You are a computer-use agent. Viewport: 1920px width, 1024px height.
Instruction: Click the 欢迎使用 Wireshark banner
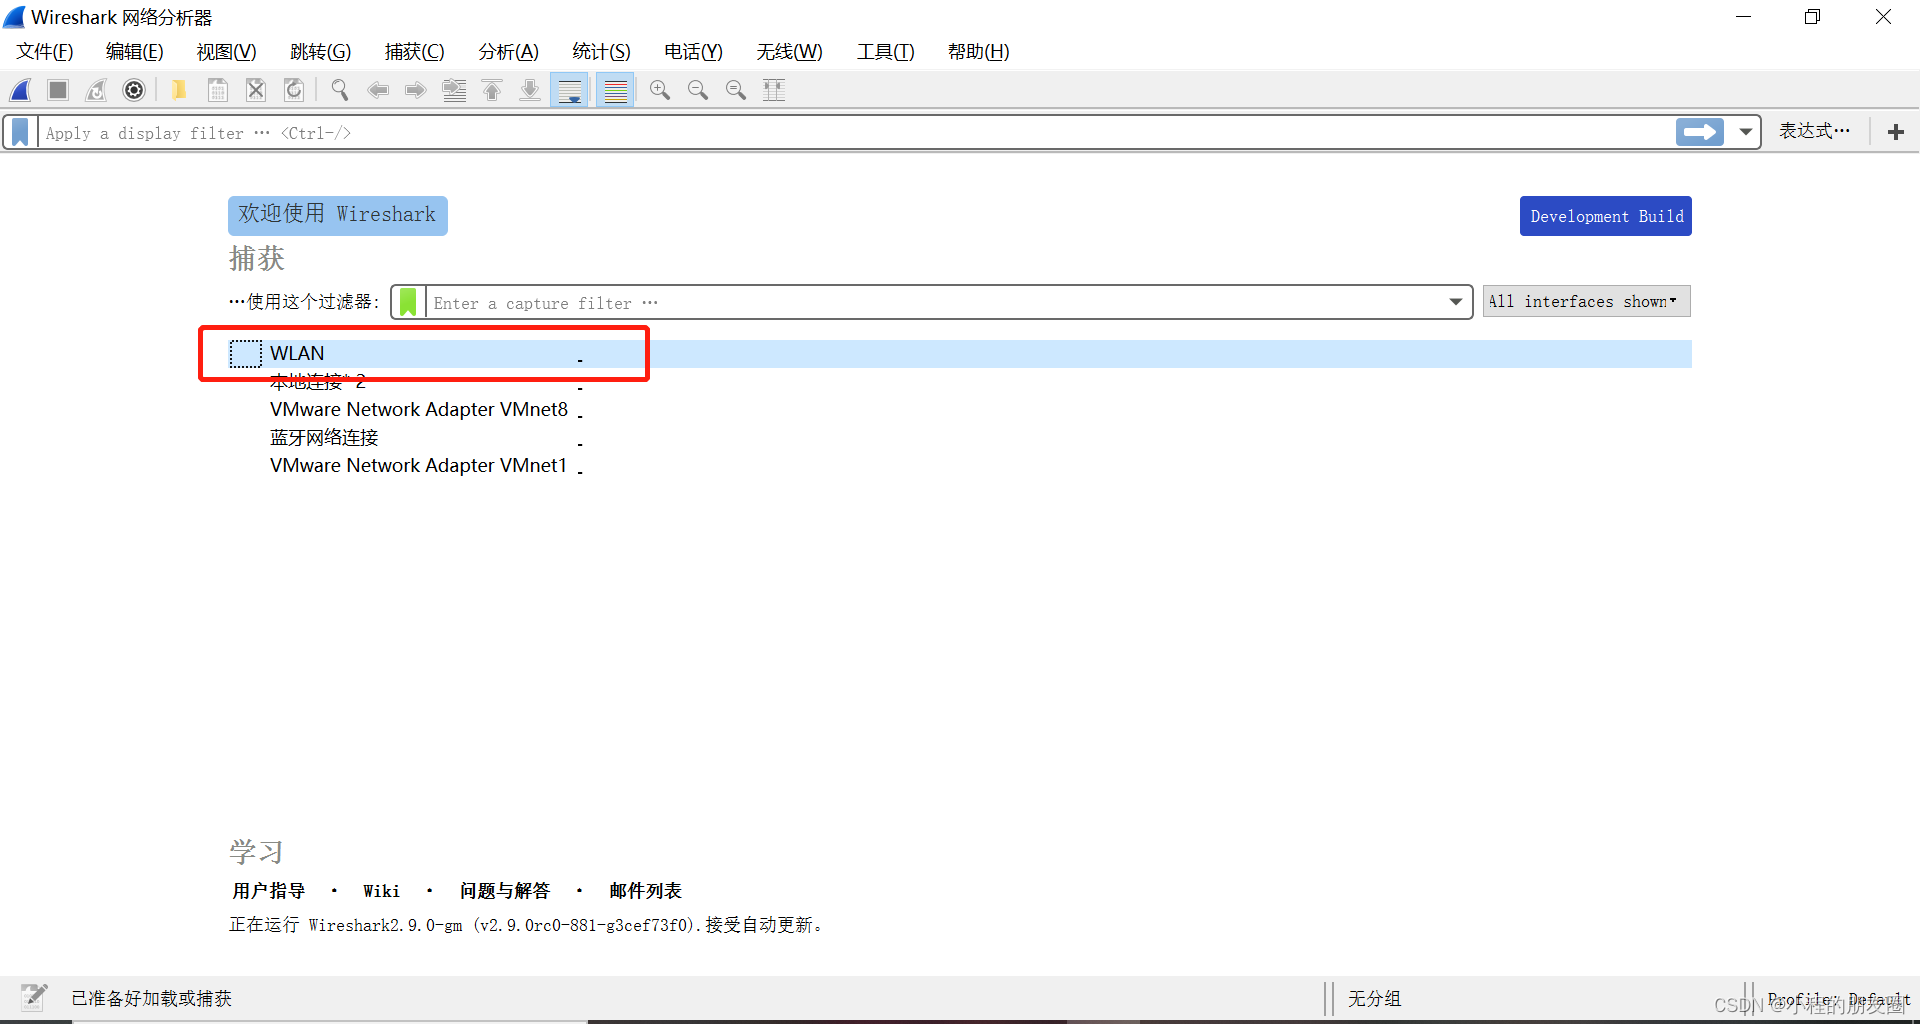click(338, 215)
